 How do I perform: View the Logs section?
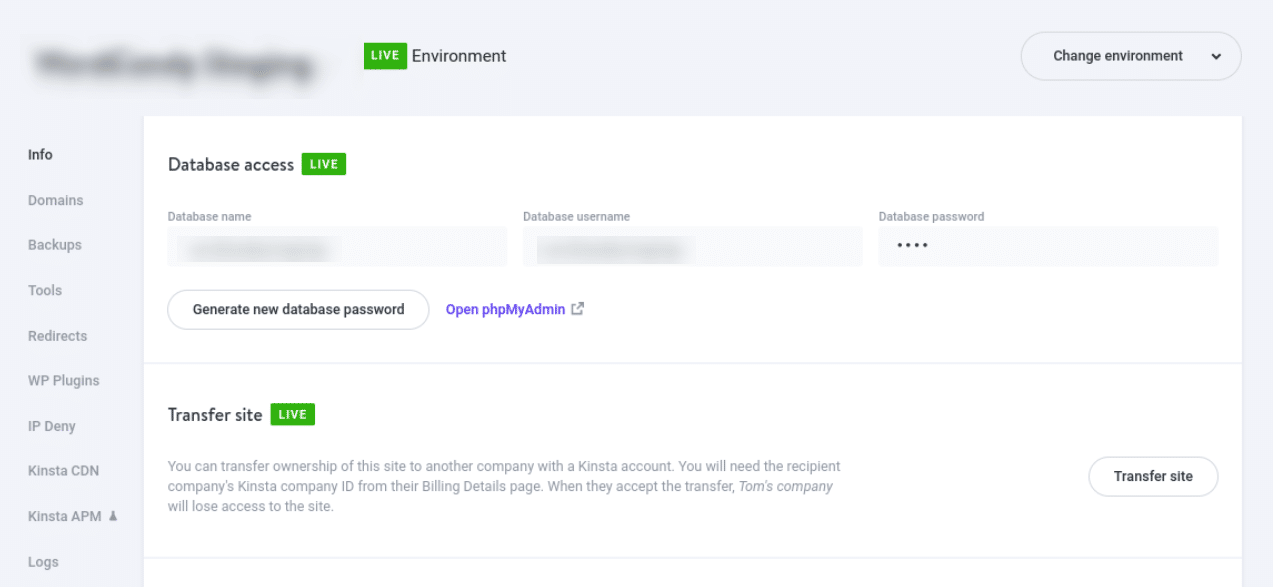pos(43,562)
